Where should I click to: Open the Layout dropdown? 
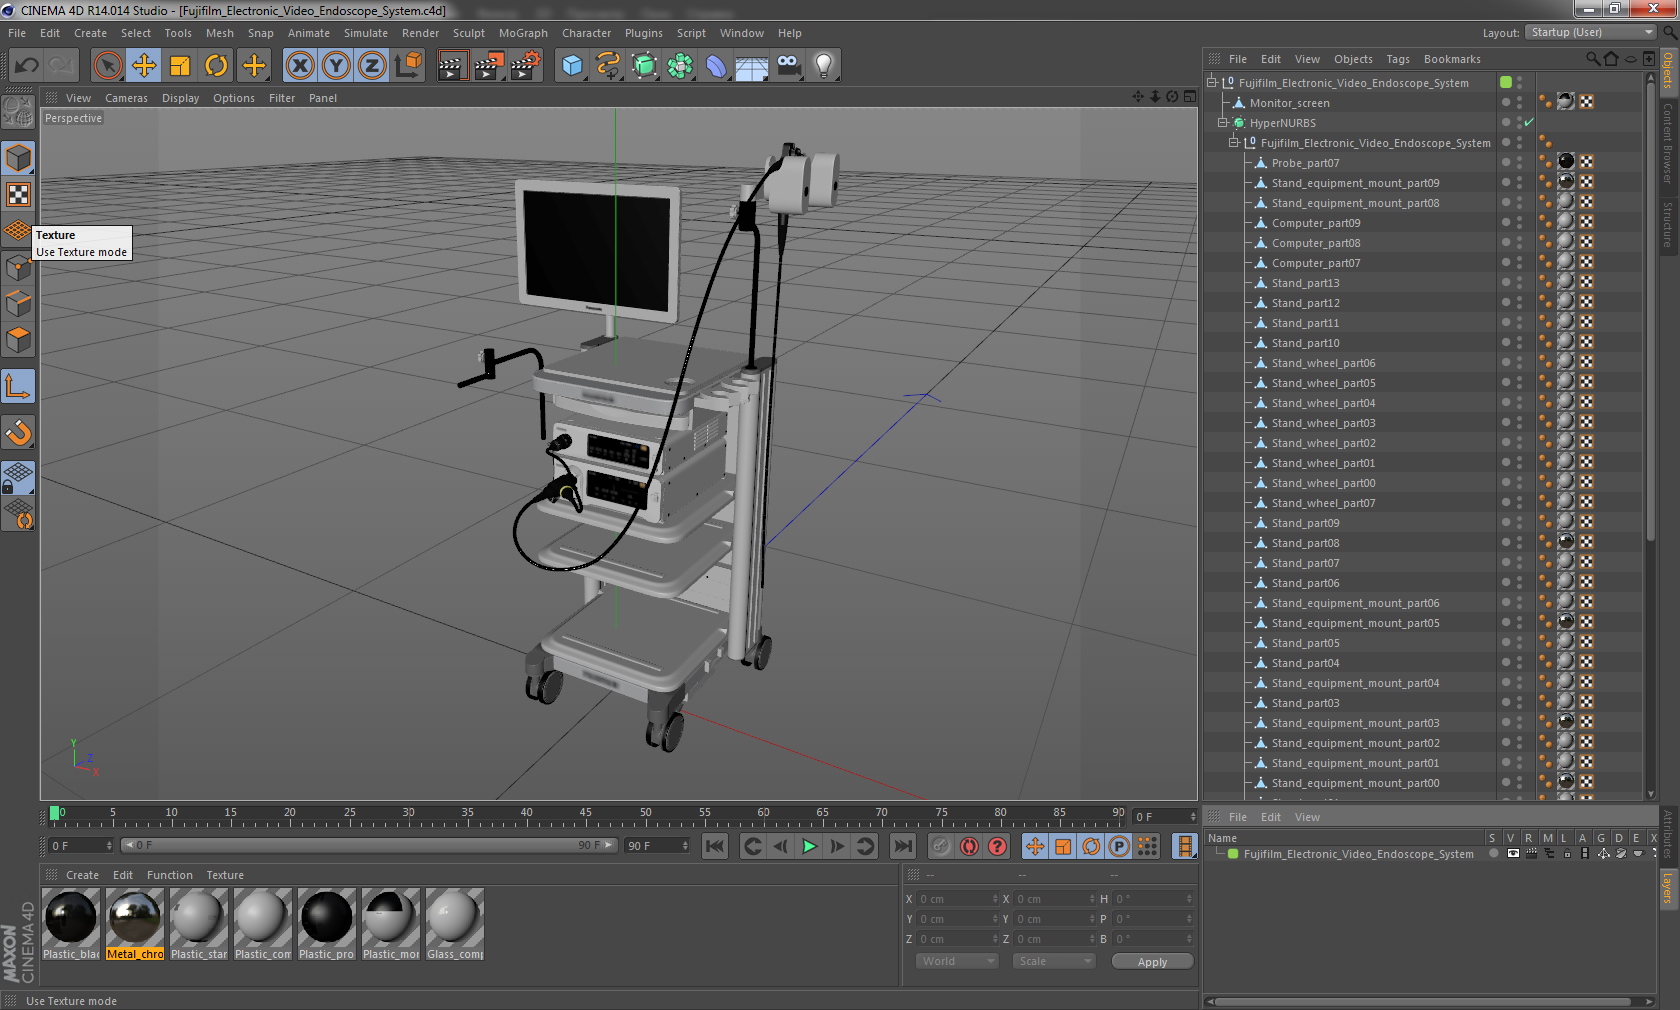(x=1590, y=33)
